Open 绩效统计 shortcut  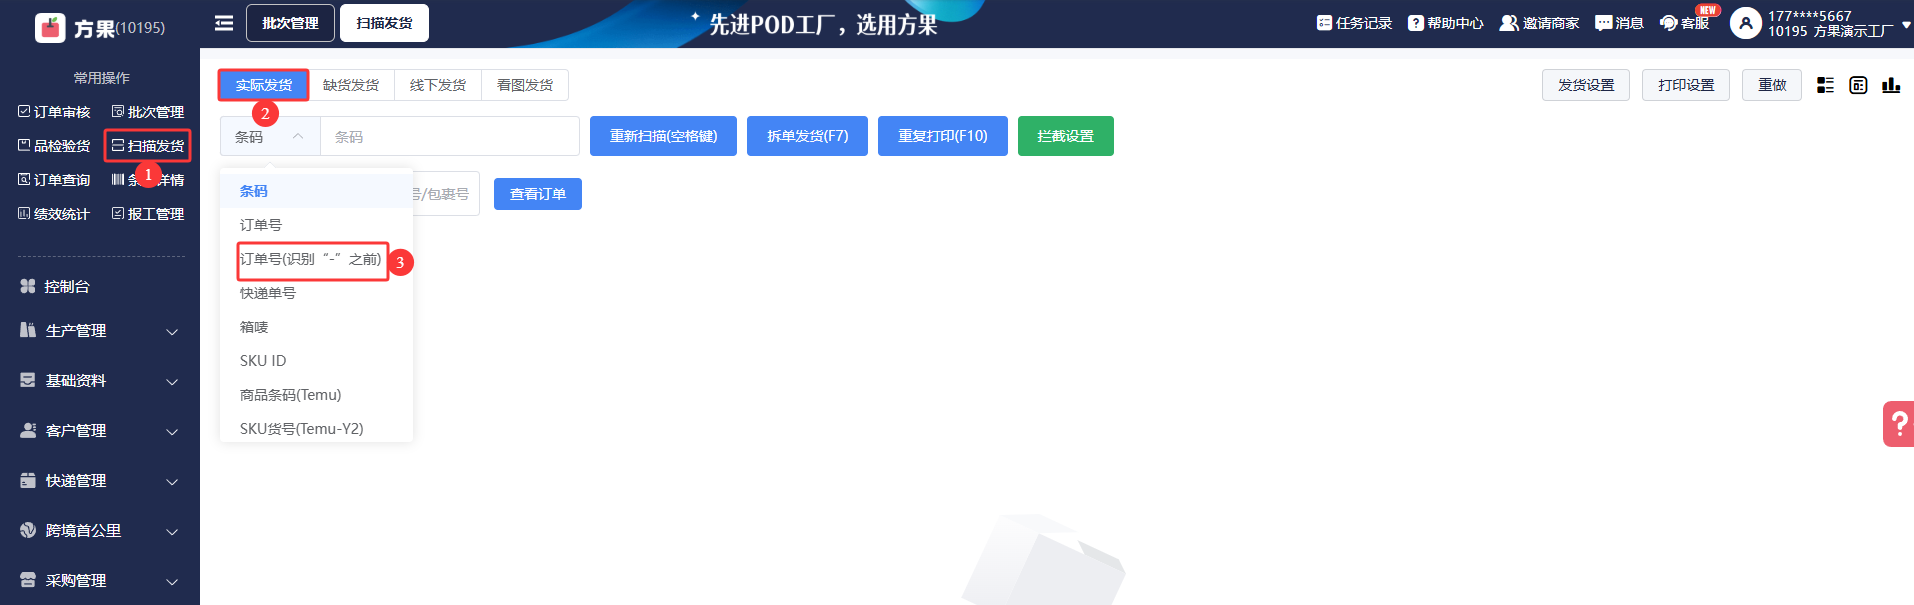54,214
